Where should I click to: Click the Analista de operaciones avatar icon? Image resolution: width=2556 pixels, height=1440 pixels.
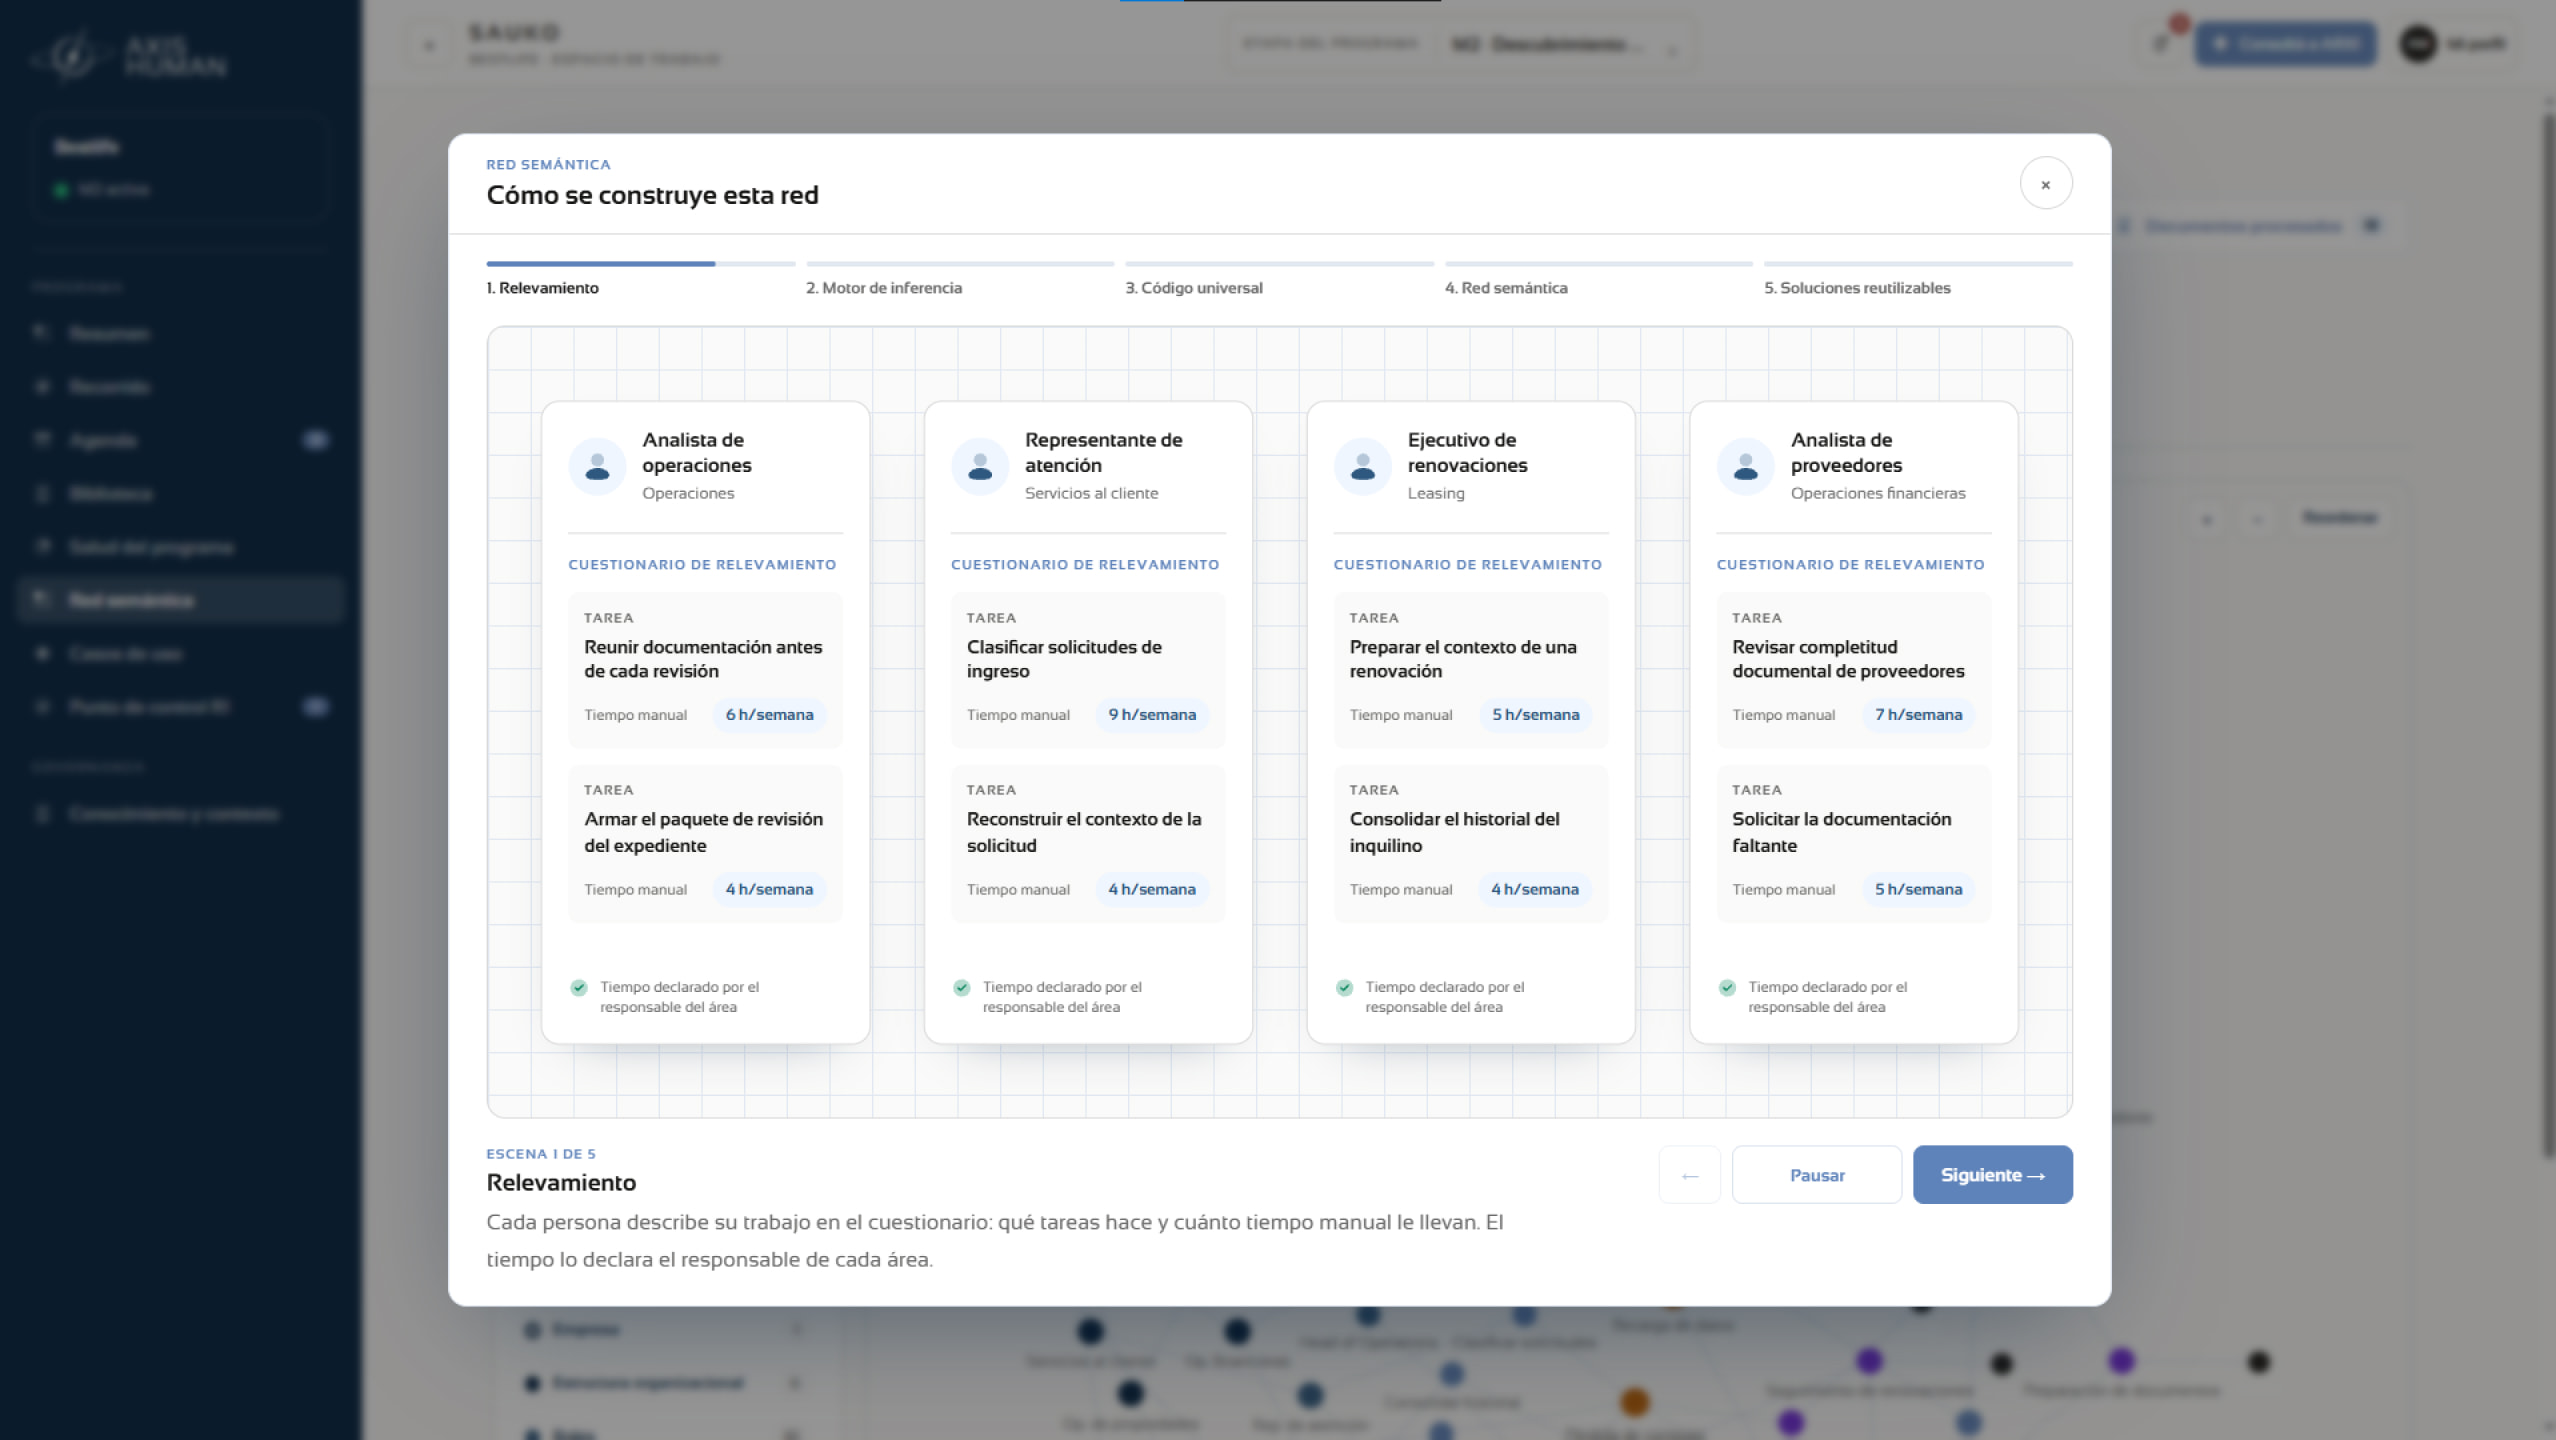[x=597, y=466]
